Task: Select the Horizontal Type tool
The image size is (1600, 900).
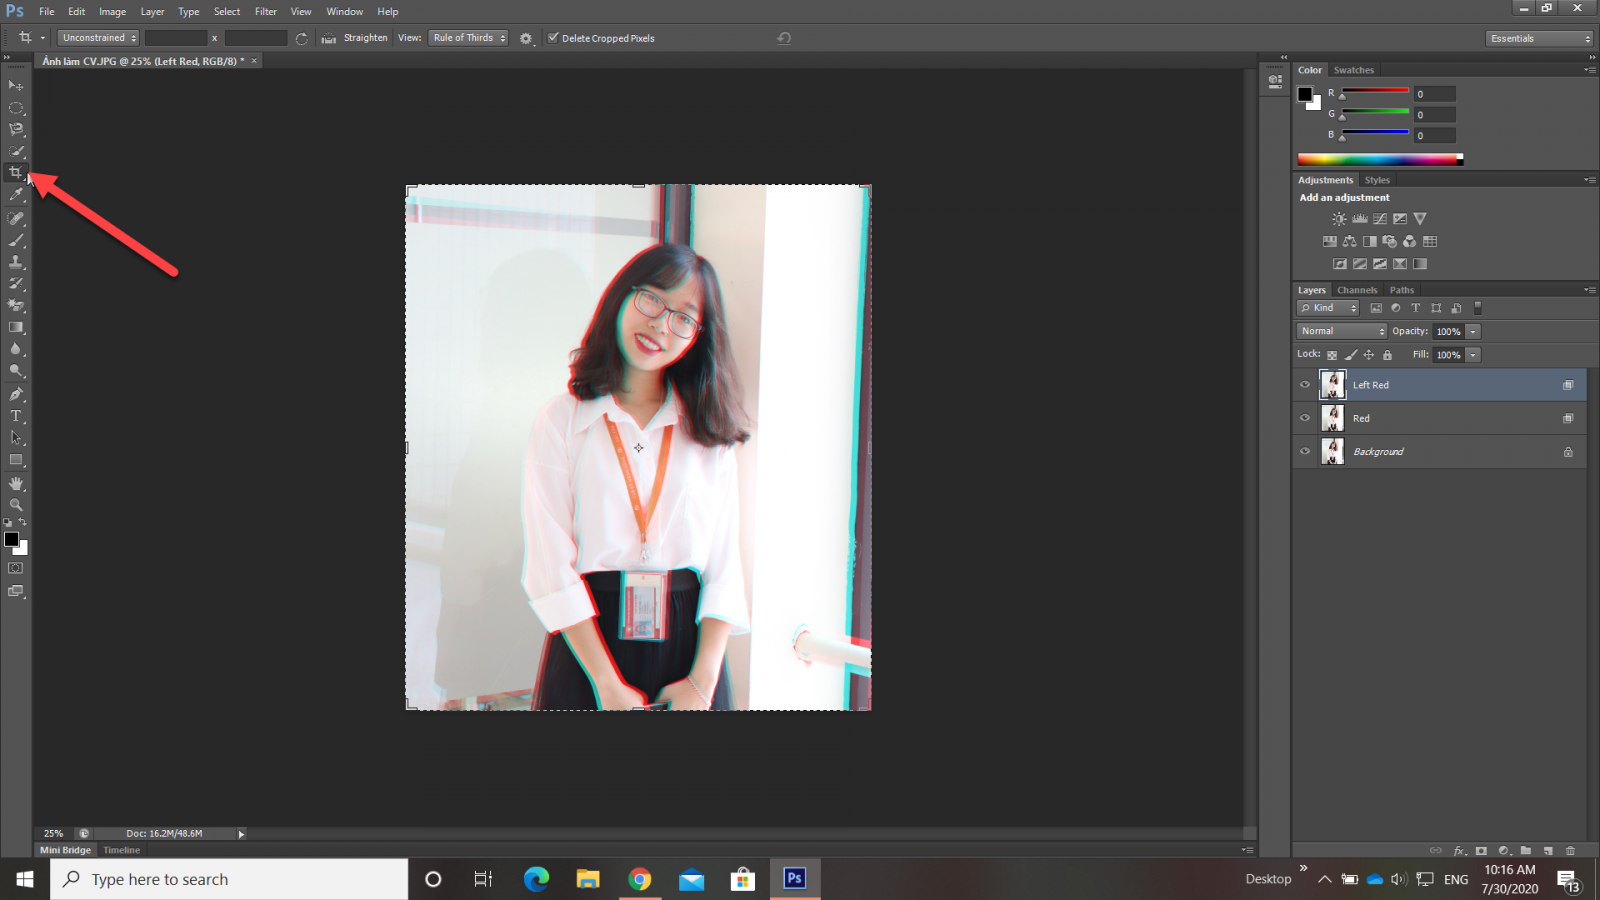Action: [16, 416]
